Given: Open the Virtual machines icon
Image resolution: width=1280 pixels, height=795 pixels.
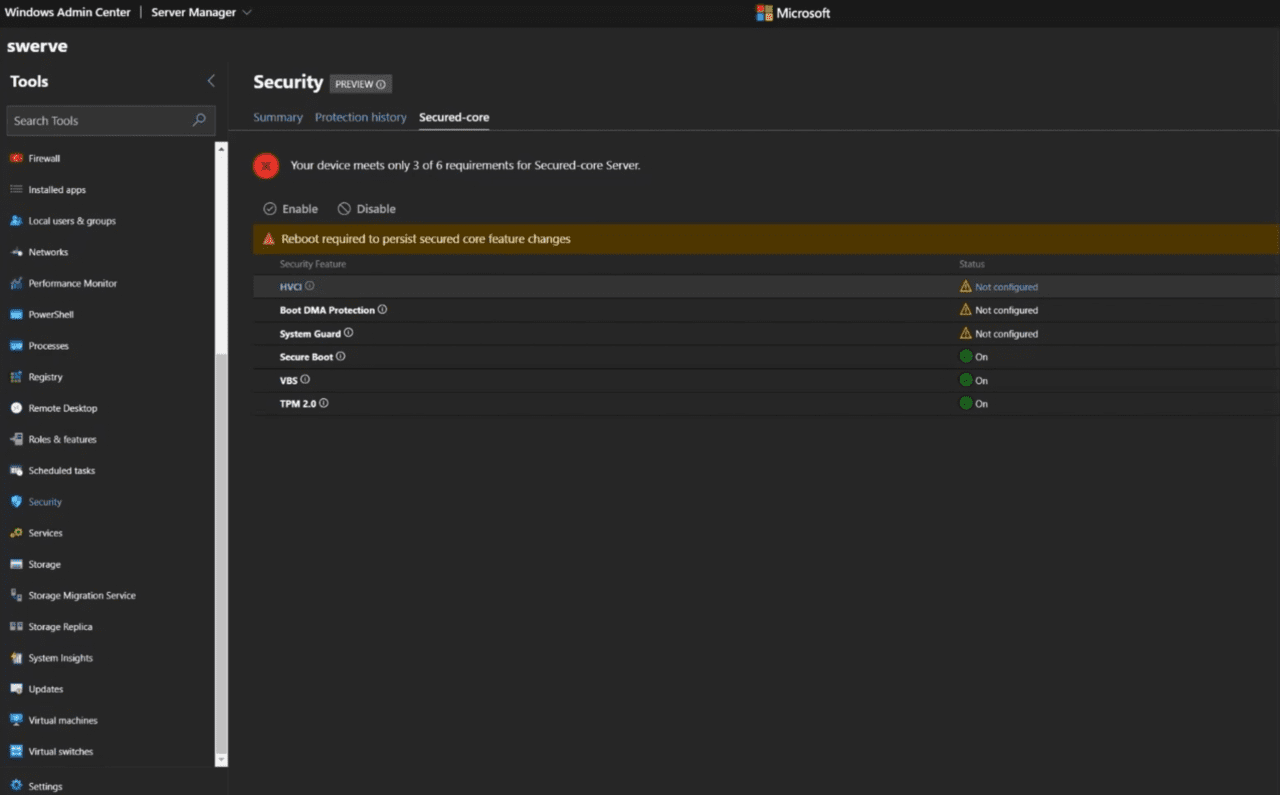Looking at the screenshot, I should coord(16,720).
